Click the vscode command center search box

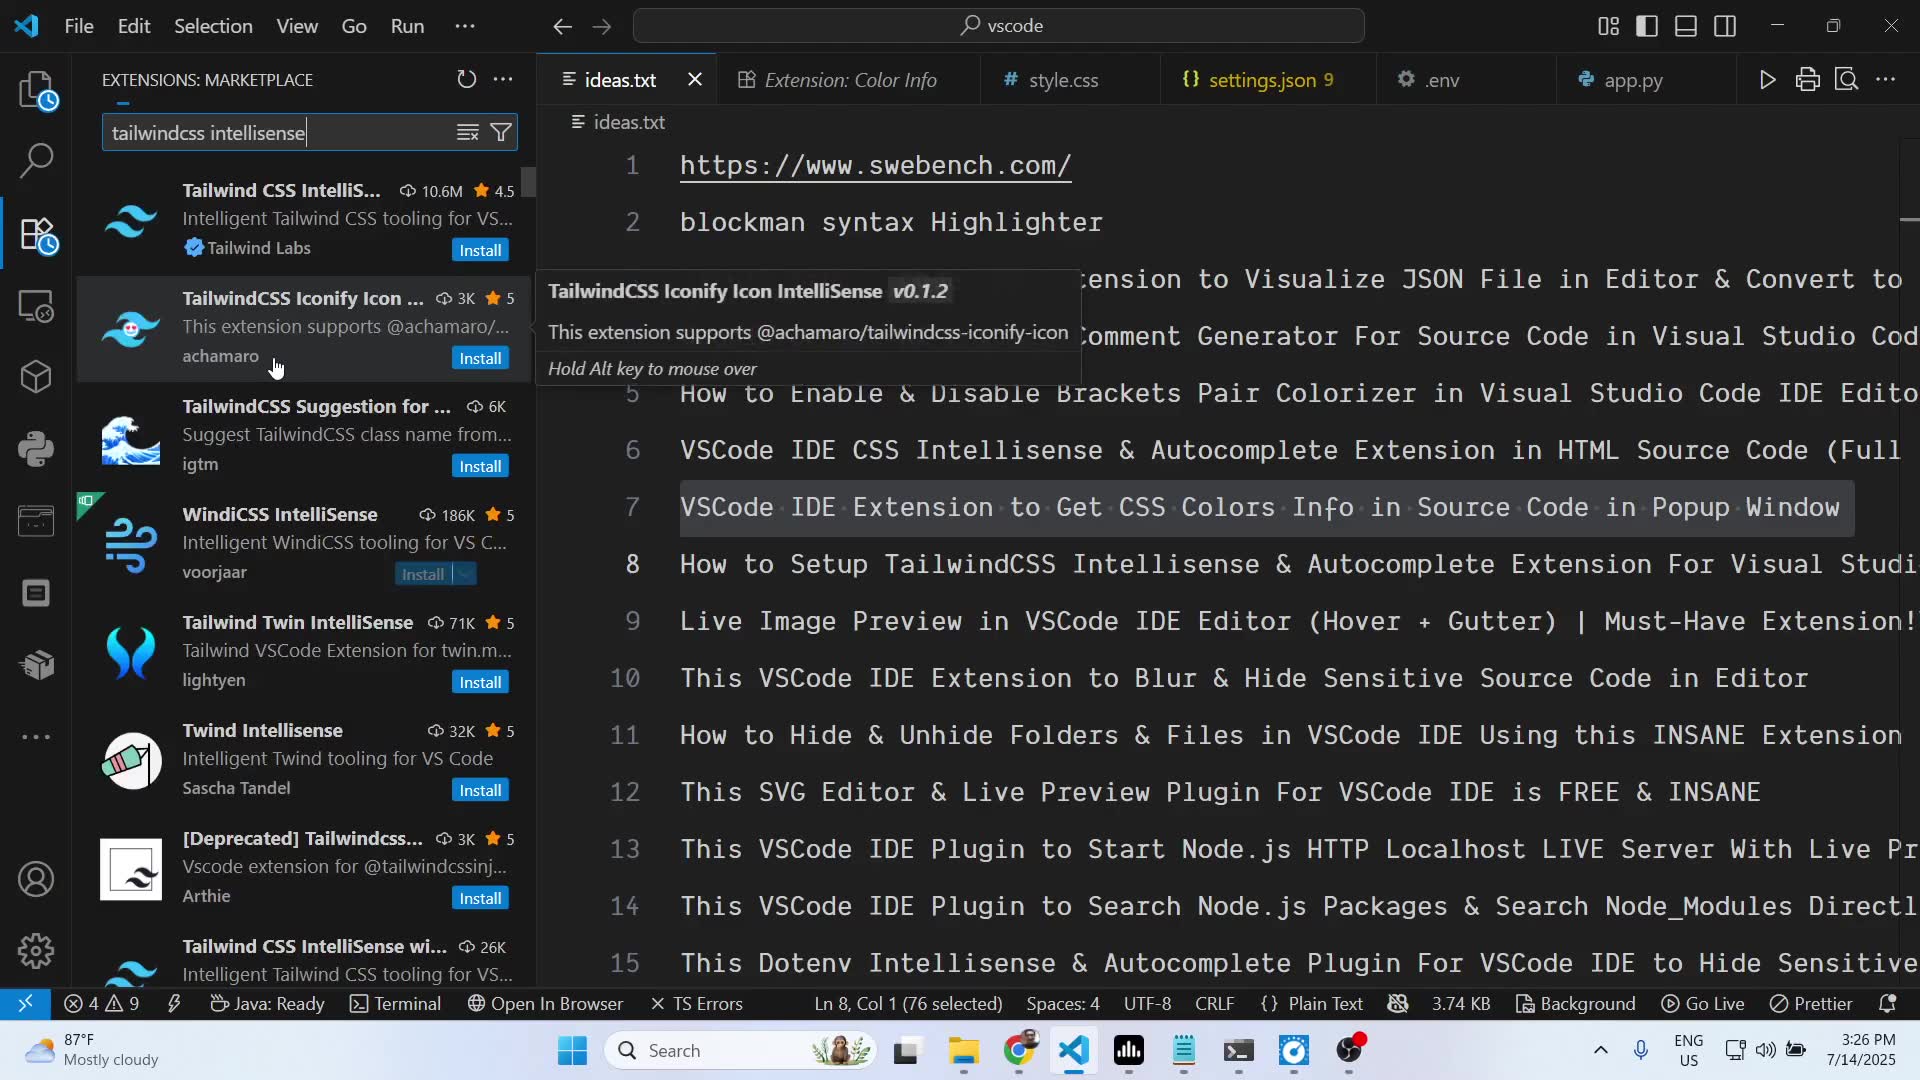coord(999,26)
